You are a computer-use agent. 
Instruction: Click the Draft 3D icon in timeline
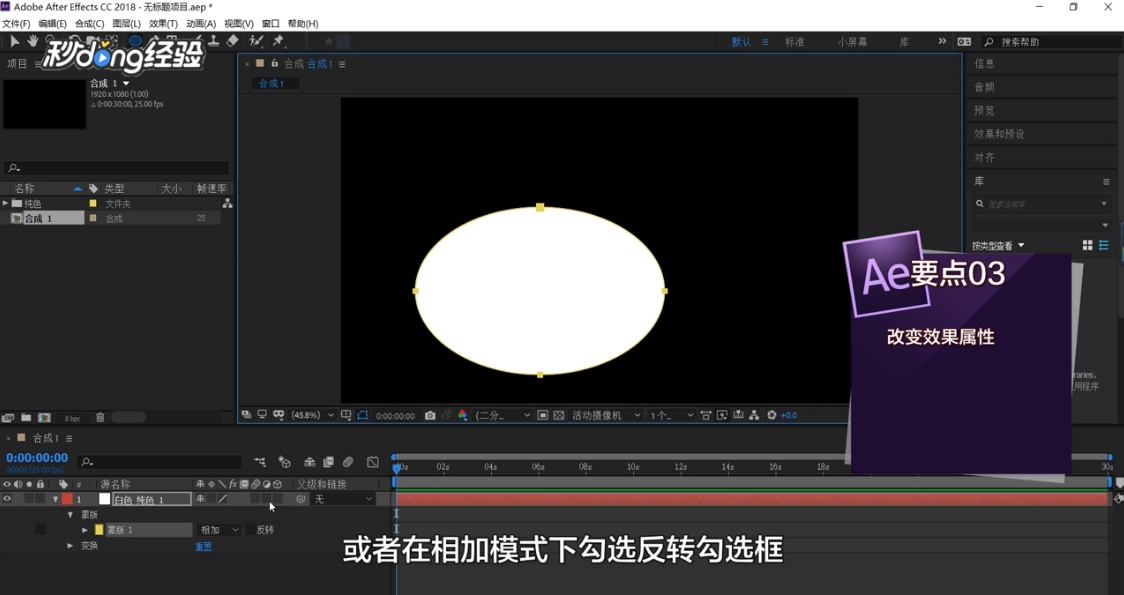[285, 462]
